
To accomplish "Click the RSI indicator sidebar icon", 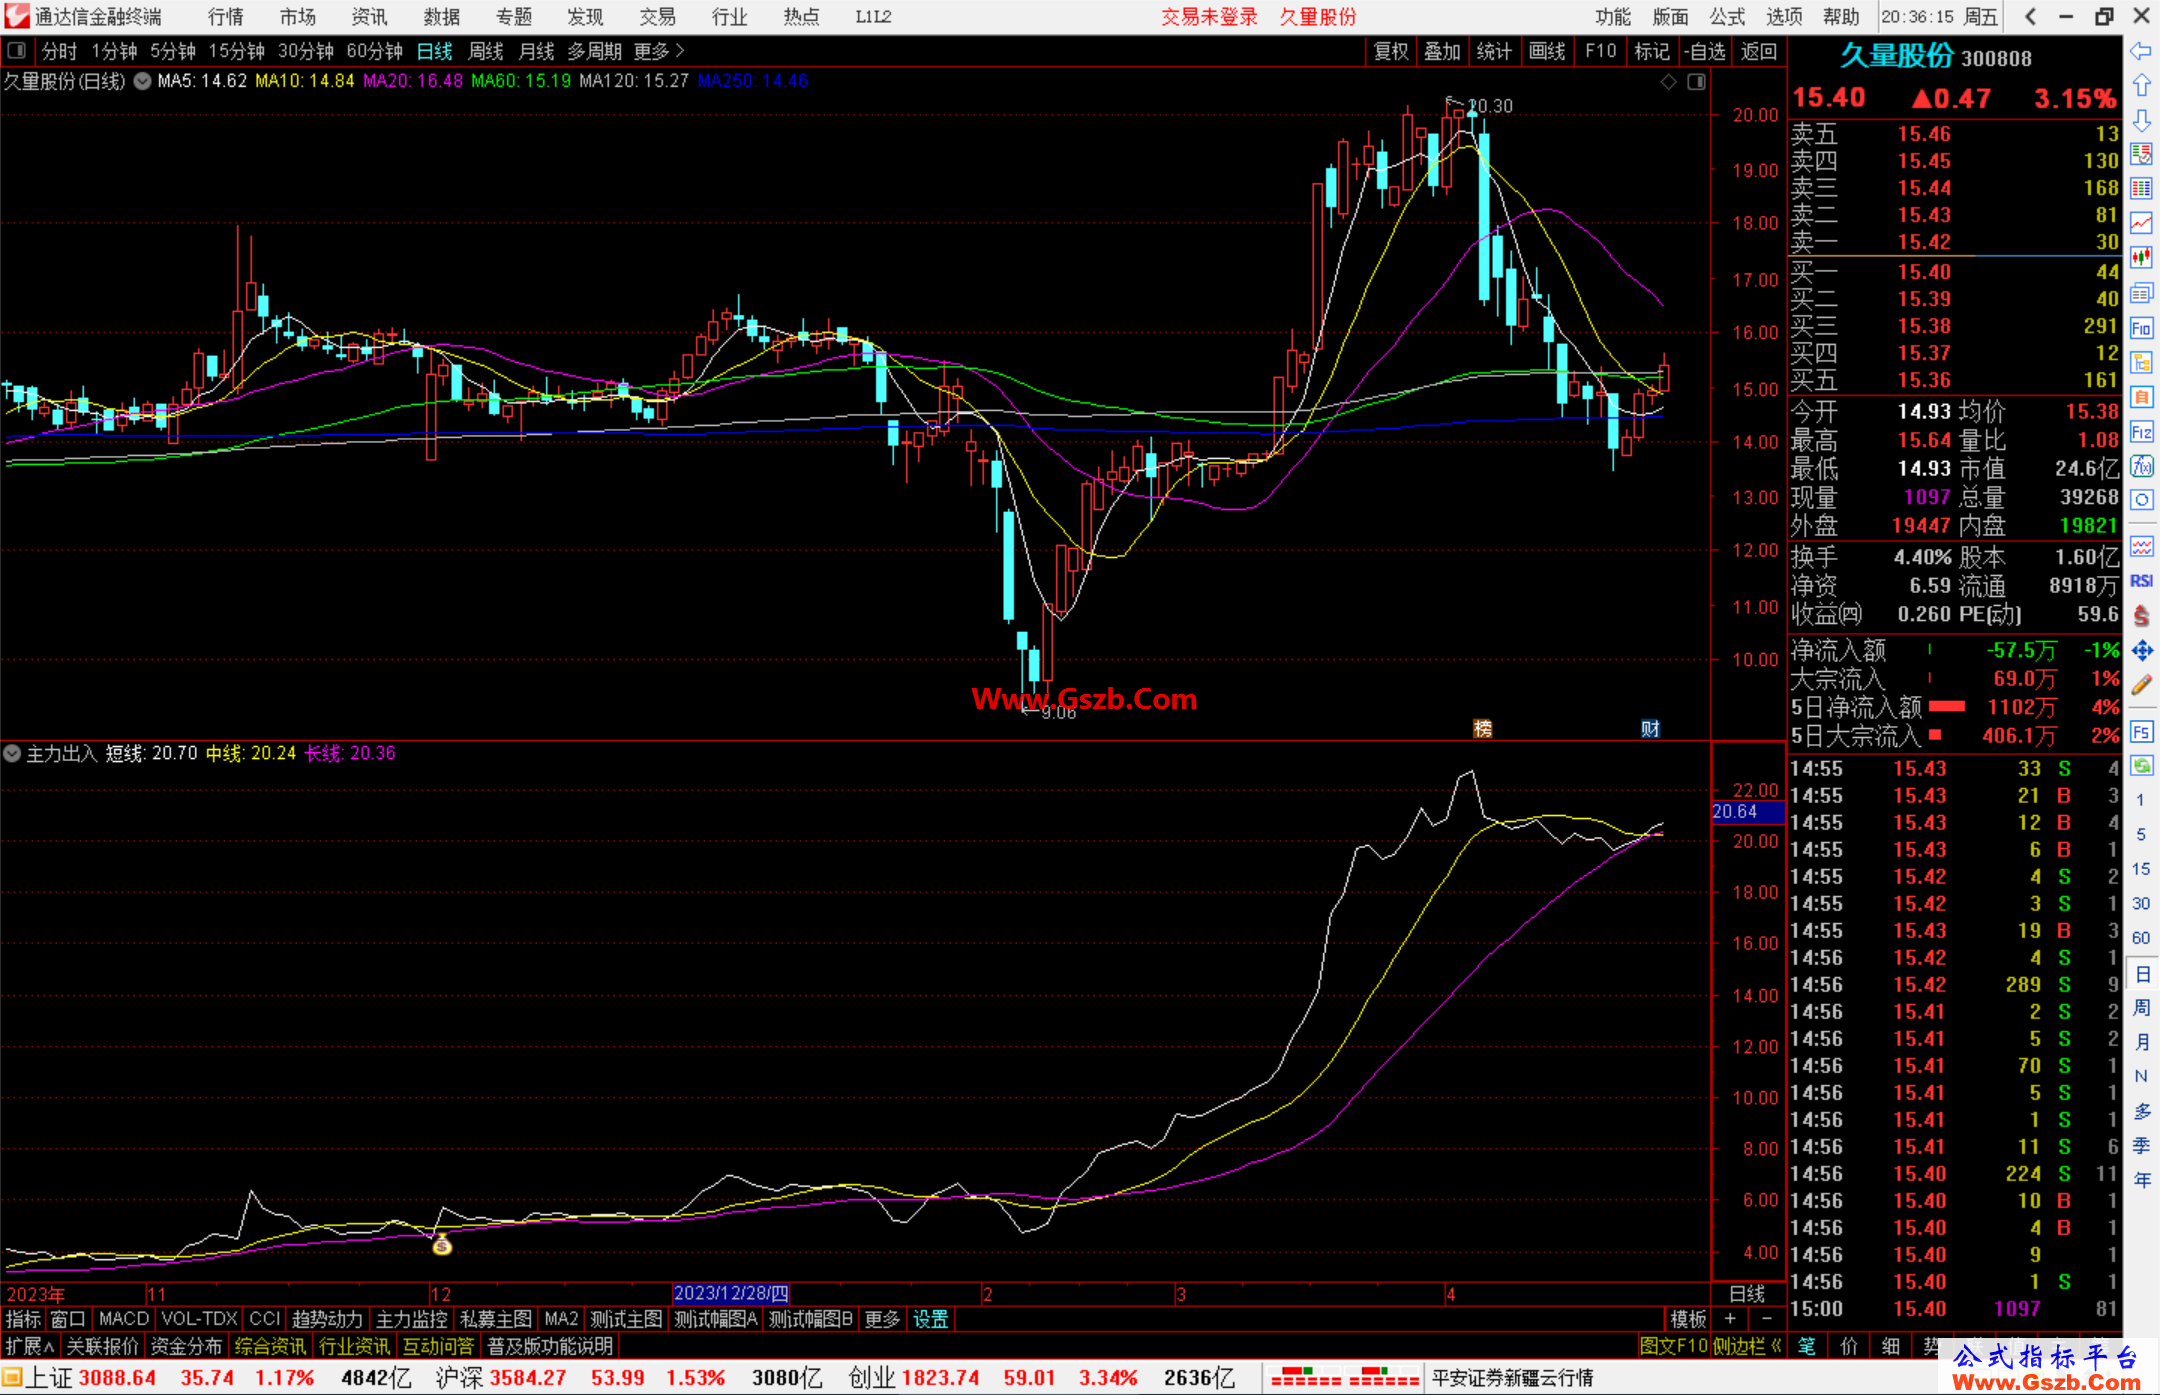I will (2141, 581).
